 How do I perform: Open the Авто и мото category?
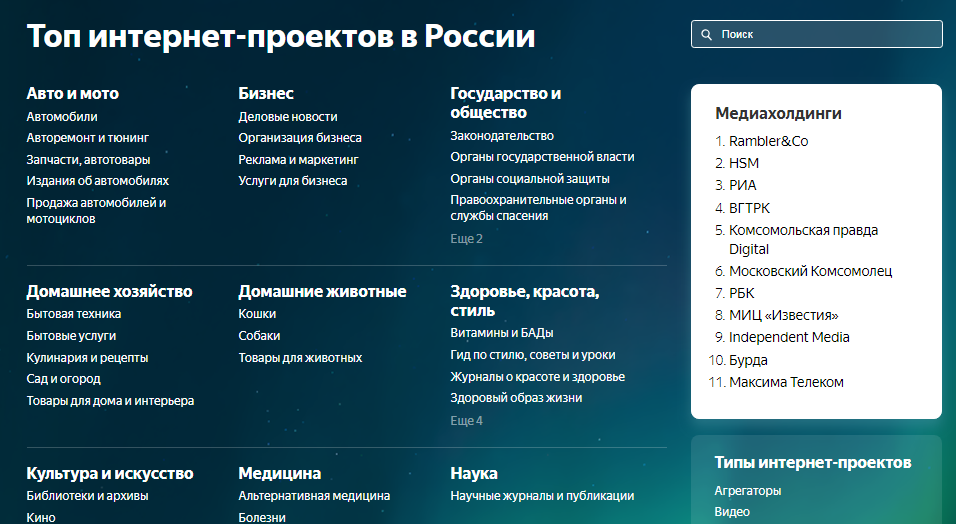[72, 93]
